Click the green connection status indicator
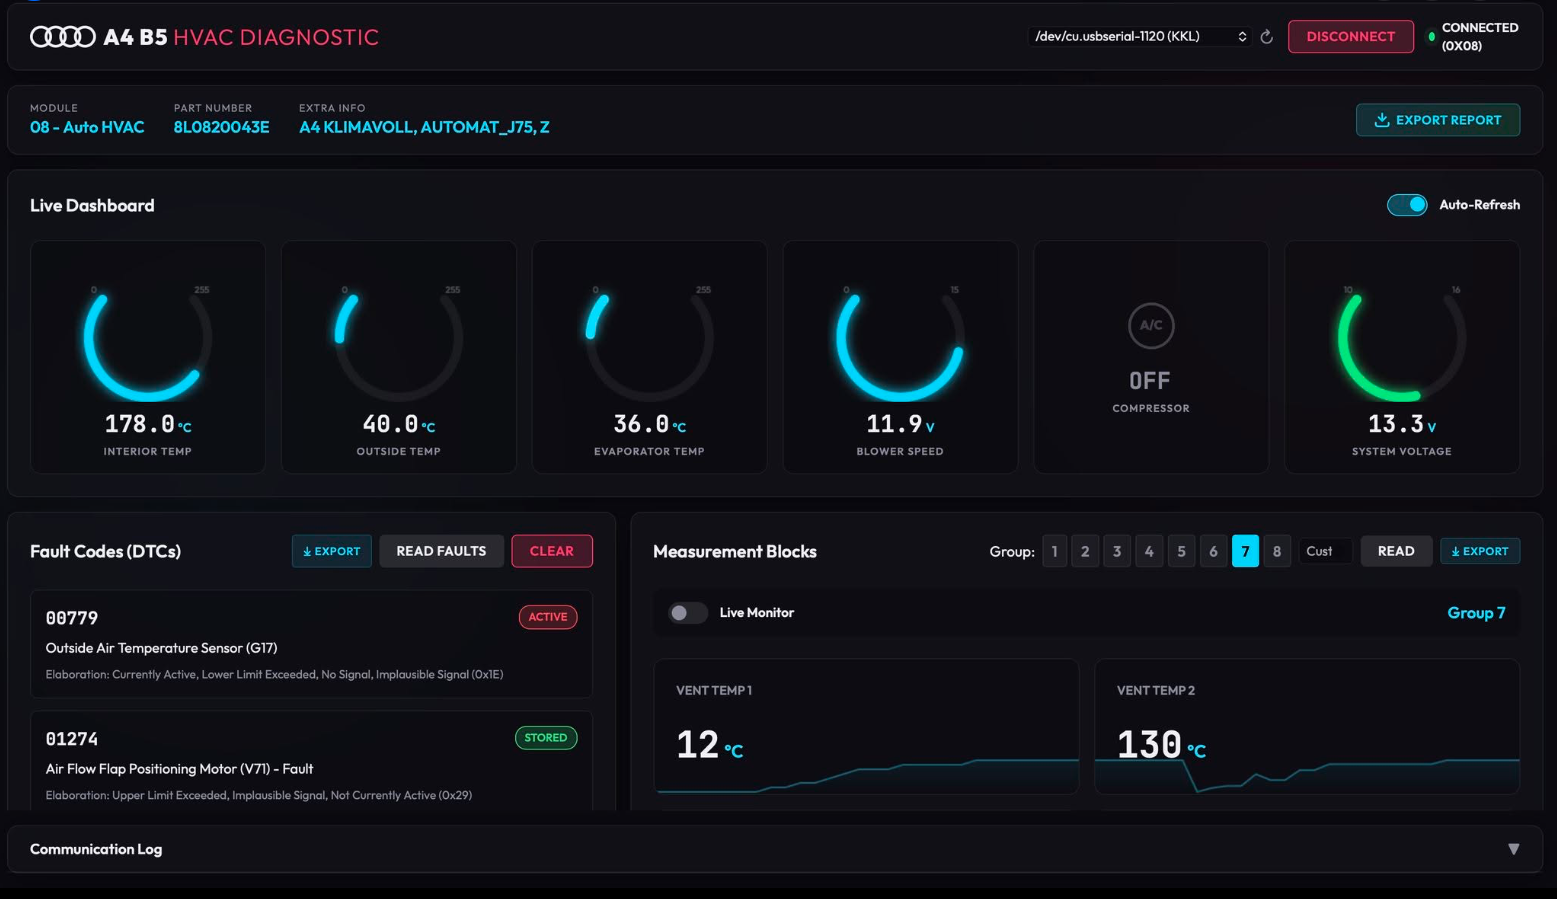 [1432, 37]
